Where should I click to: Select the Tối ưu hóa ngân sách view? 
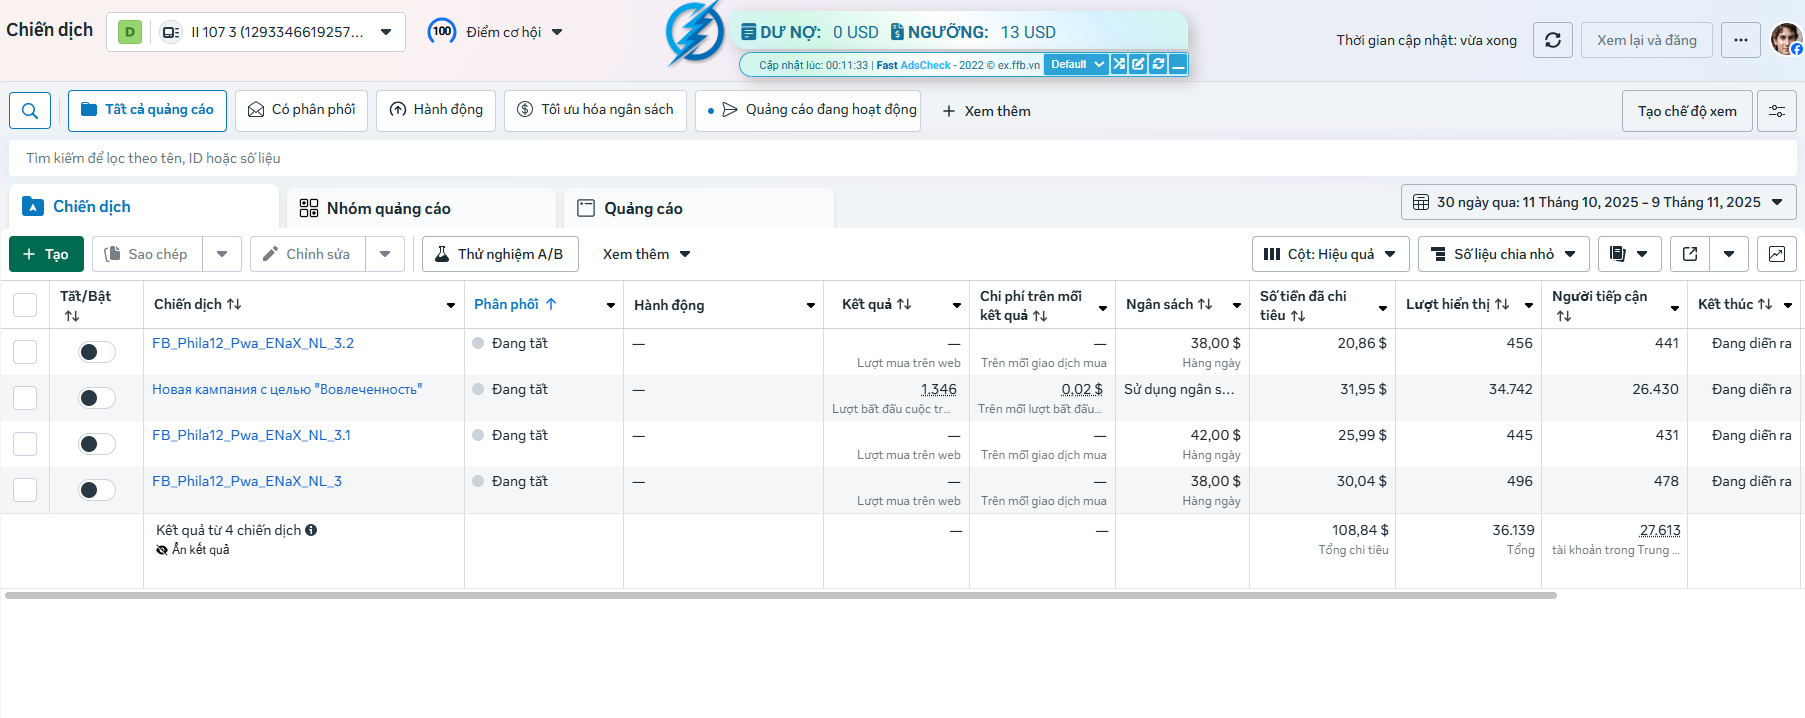tap(595, 110)
